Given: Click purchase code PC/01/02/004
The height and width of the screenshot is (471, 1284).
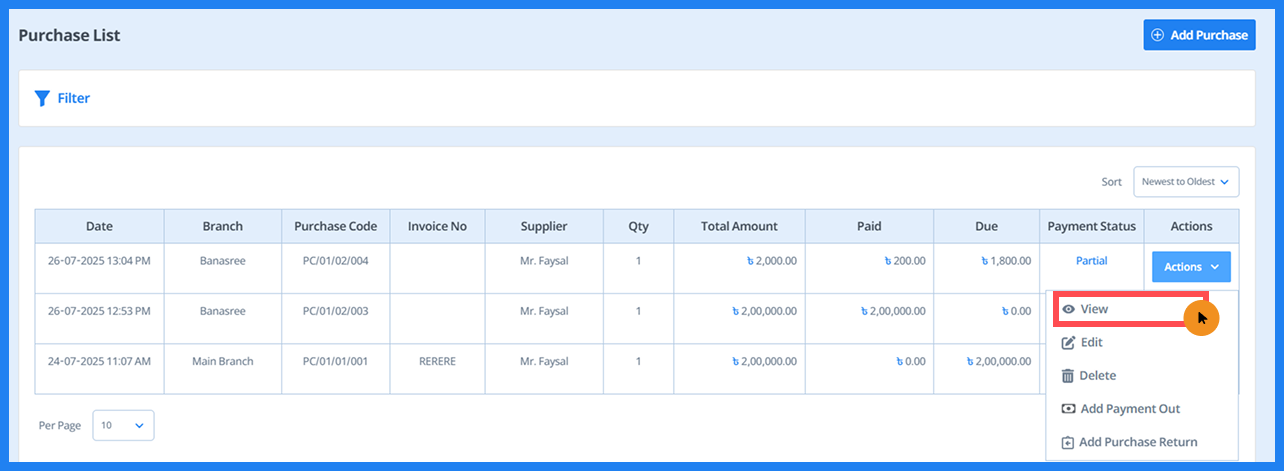Looking at the screenshot, I should tap(335, 261).
